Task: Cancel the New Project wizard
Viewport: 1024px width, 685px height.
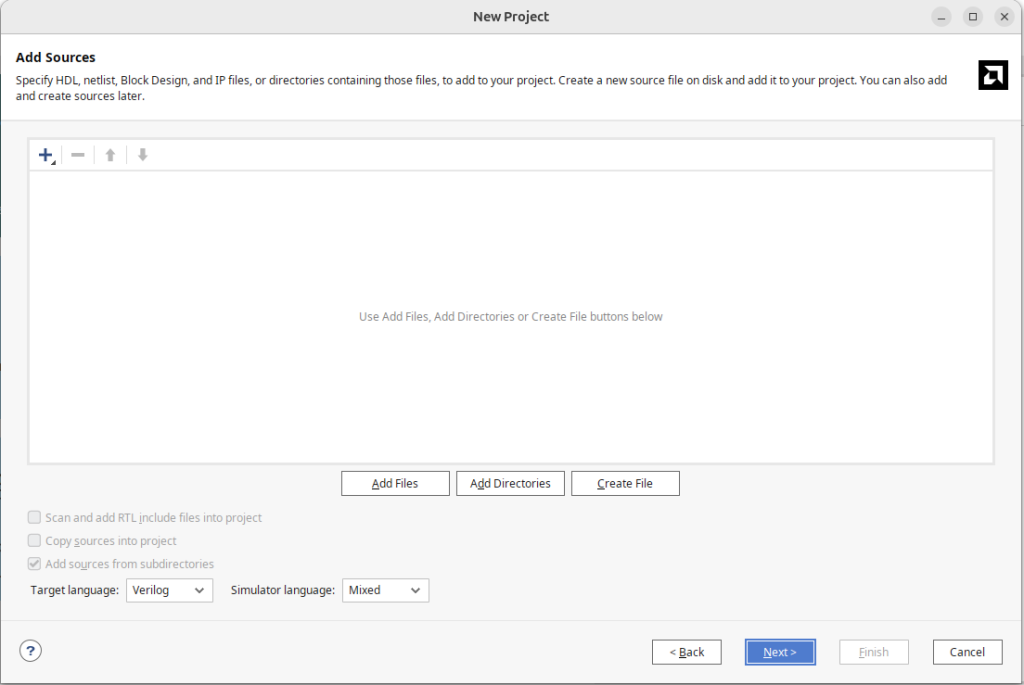Action: tap(967, 652)
